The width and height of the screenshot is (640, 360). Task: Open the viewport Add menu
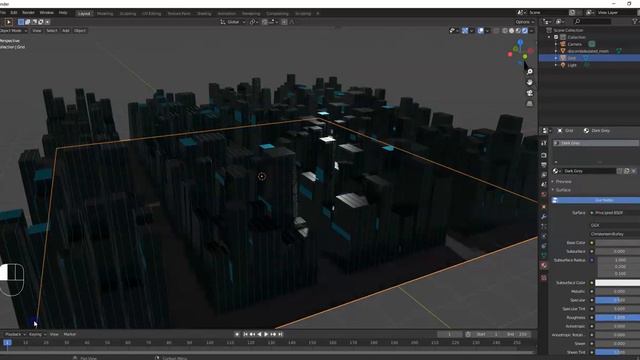66,31
